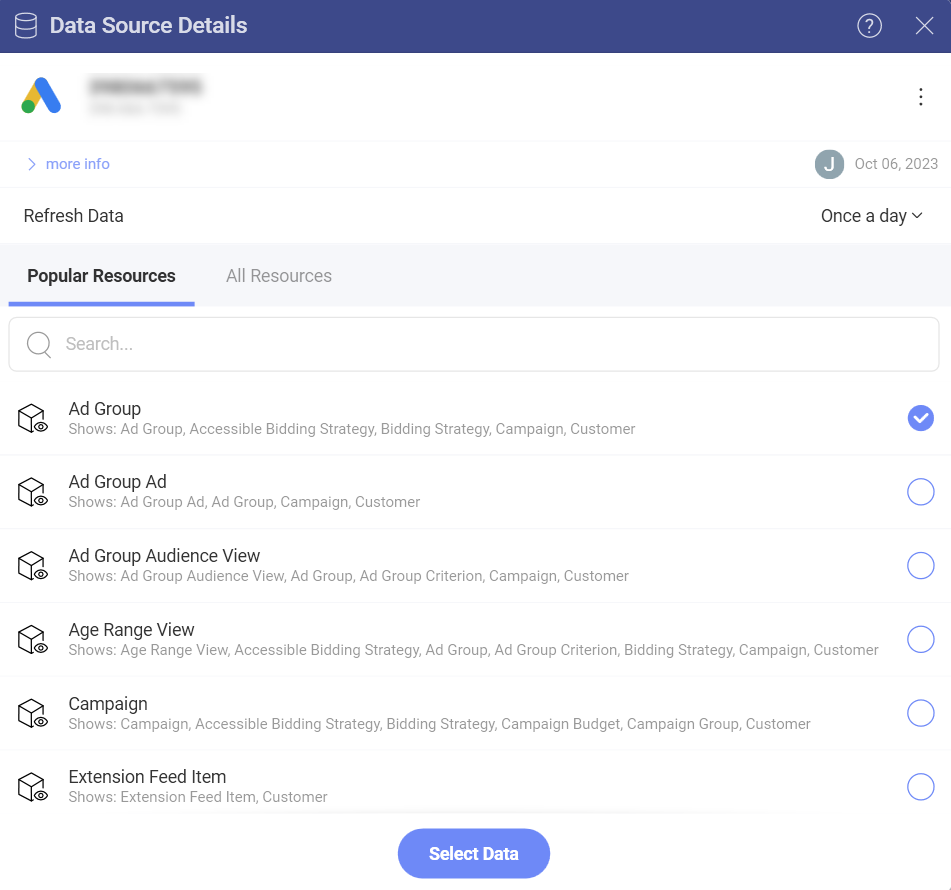
Task: Click the Campaign row title
Action: point(107,704)
